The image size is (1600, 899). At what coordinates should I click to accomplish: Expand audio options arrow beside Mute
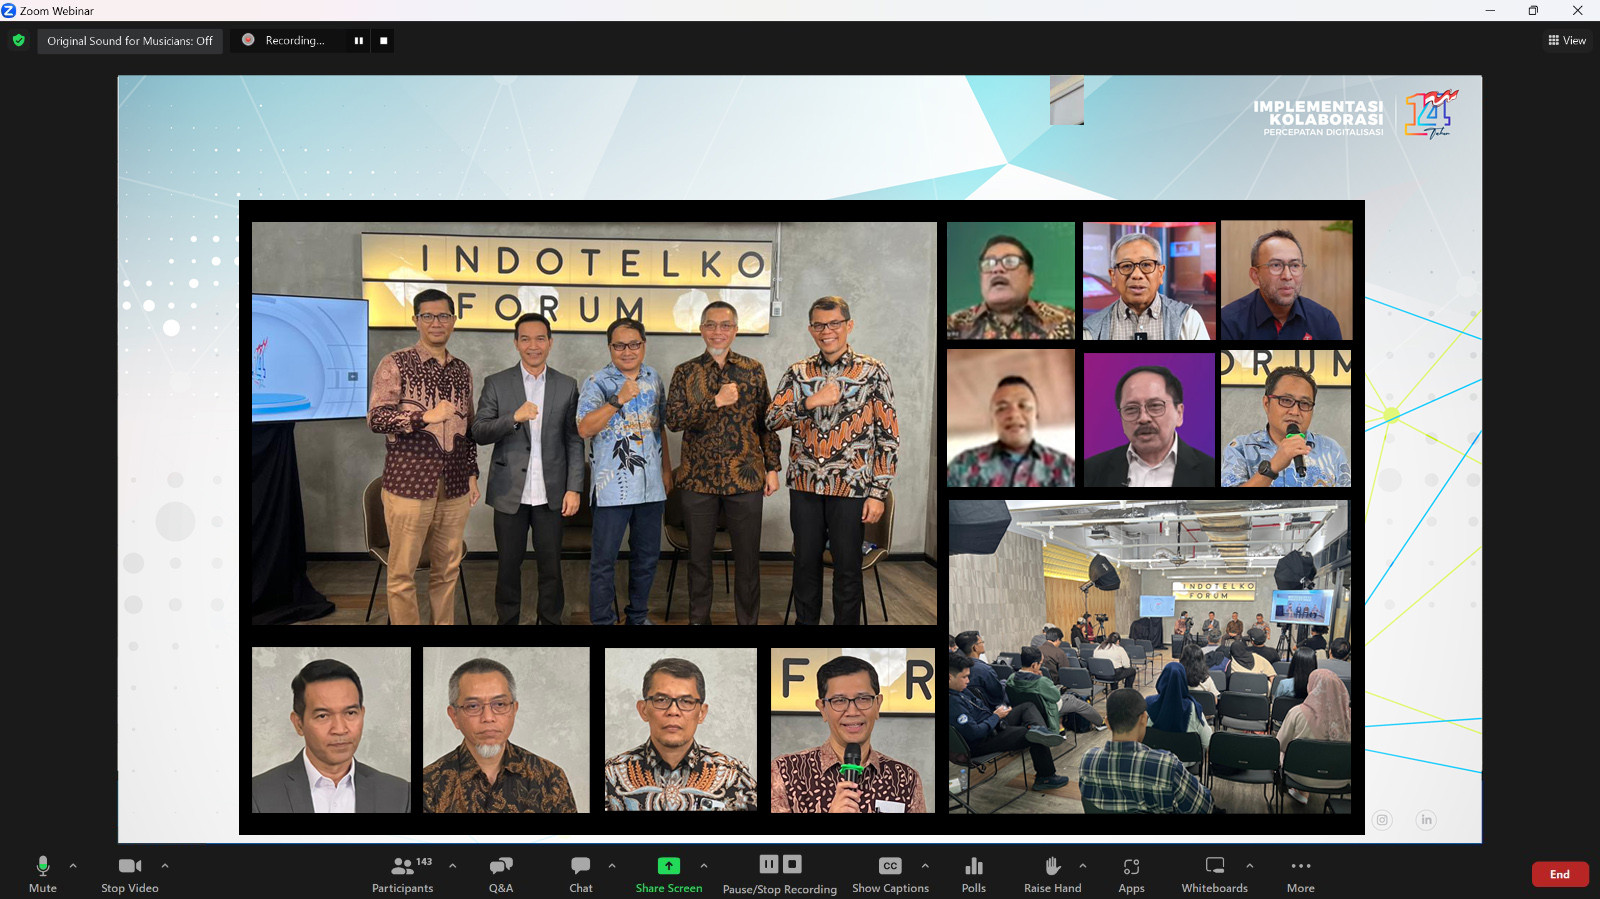point(73,866)
